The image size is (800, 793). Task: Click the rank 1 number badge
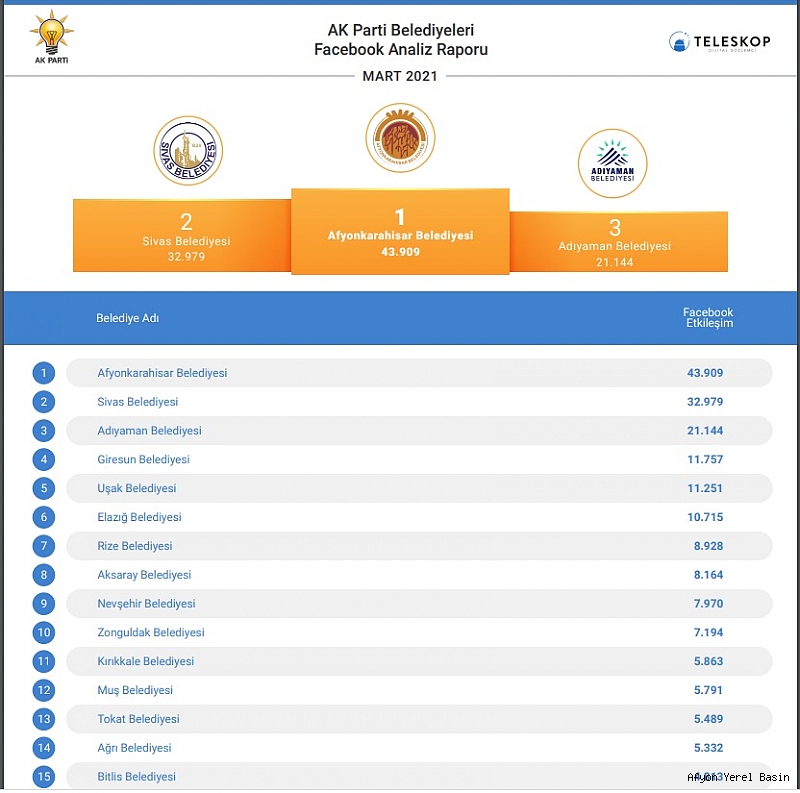[43, 373]
